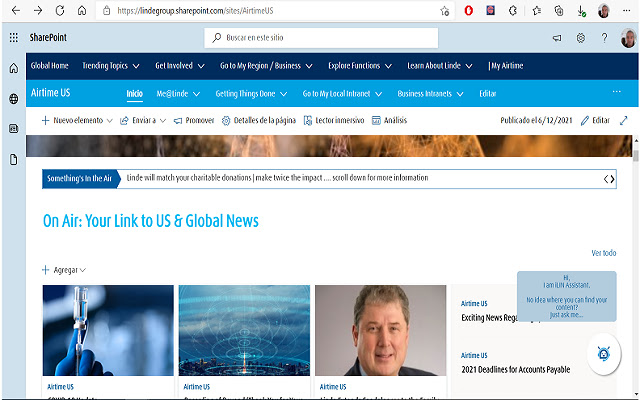
Task: Open browser collections icon
Action: coord(559,11)
